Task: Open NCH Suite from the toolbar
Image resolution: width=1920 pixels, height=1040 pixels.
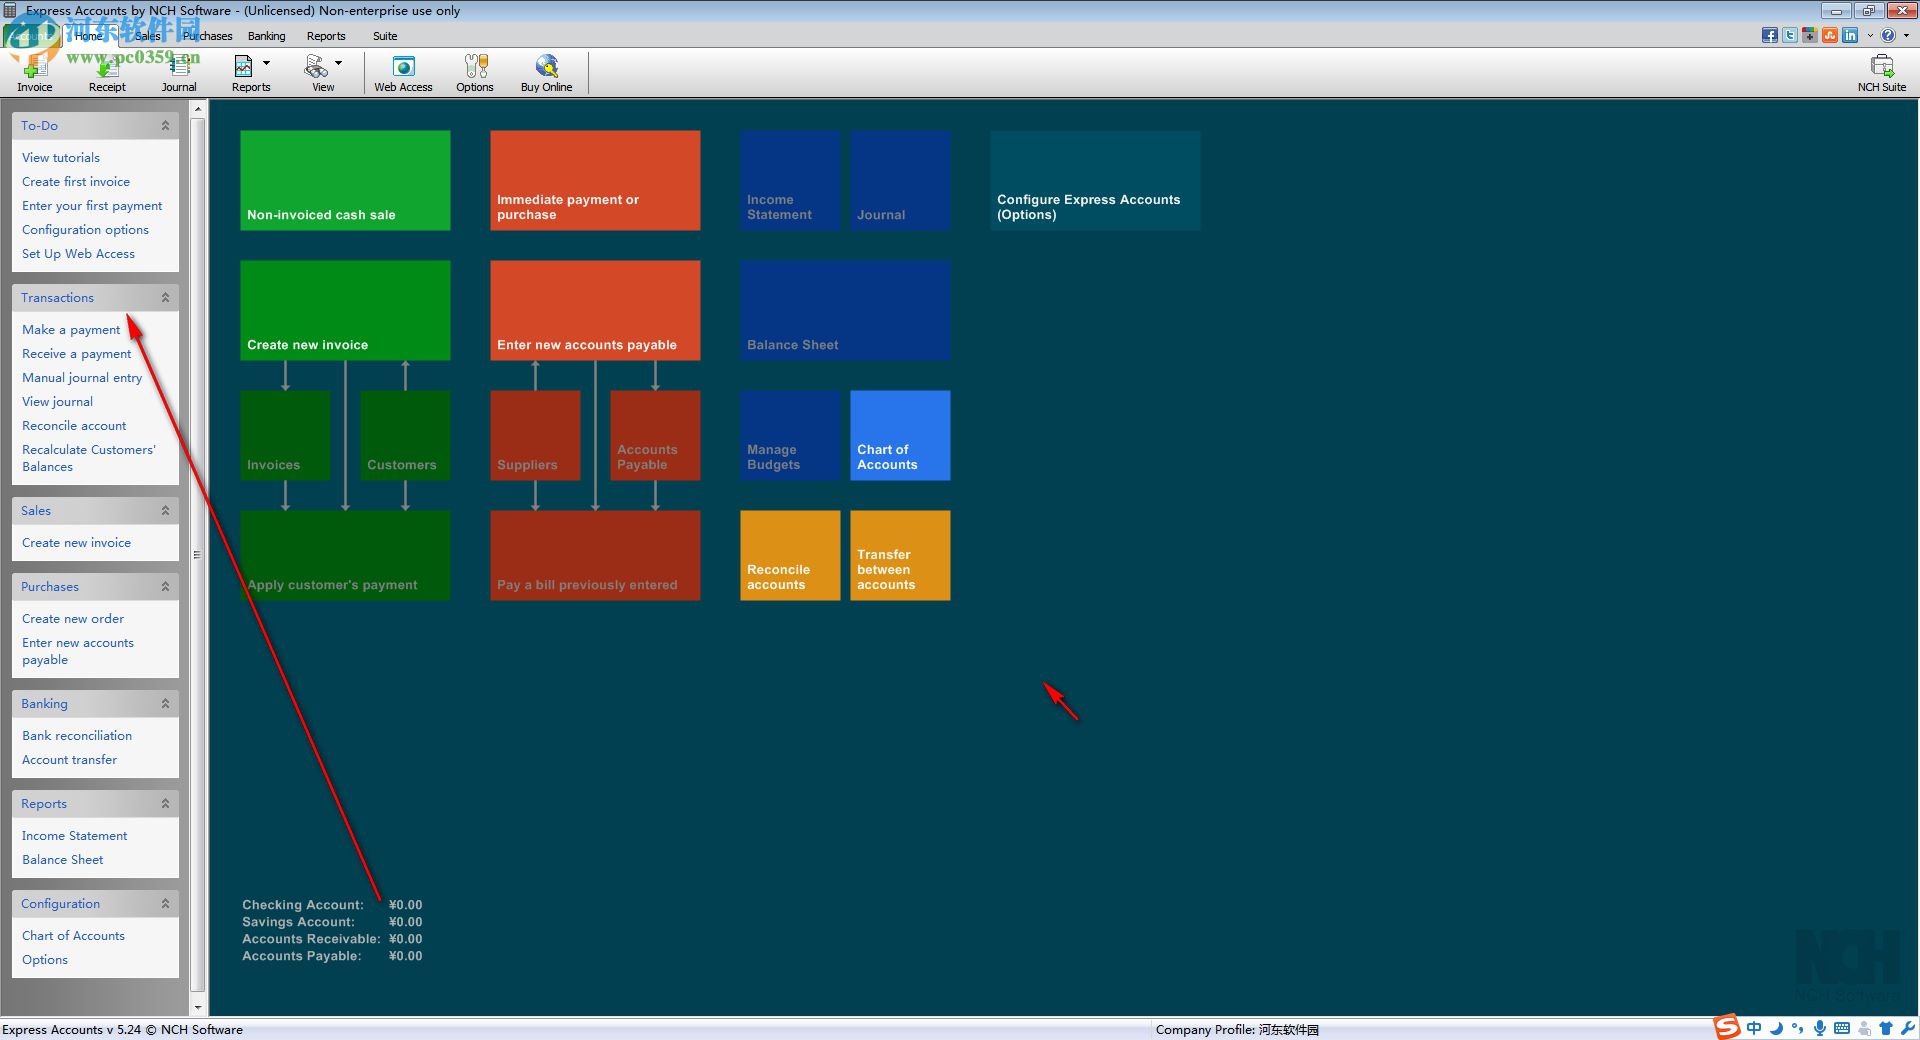Action: click(x=1882, y=73)
